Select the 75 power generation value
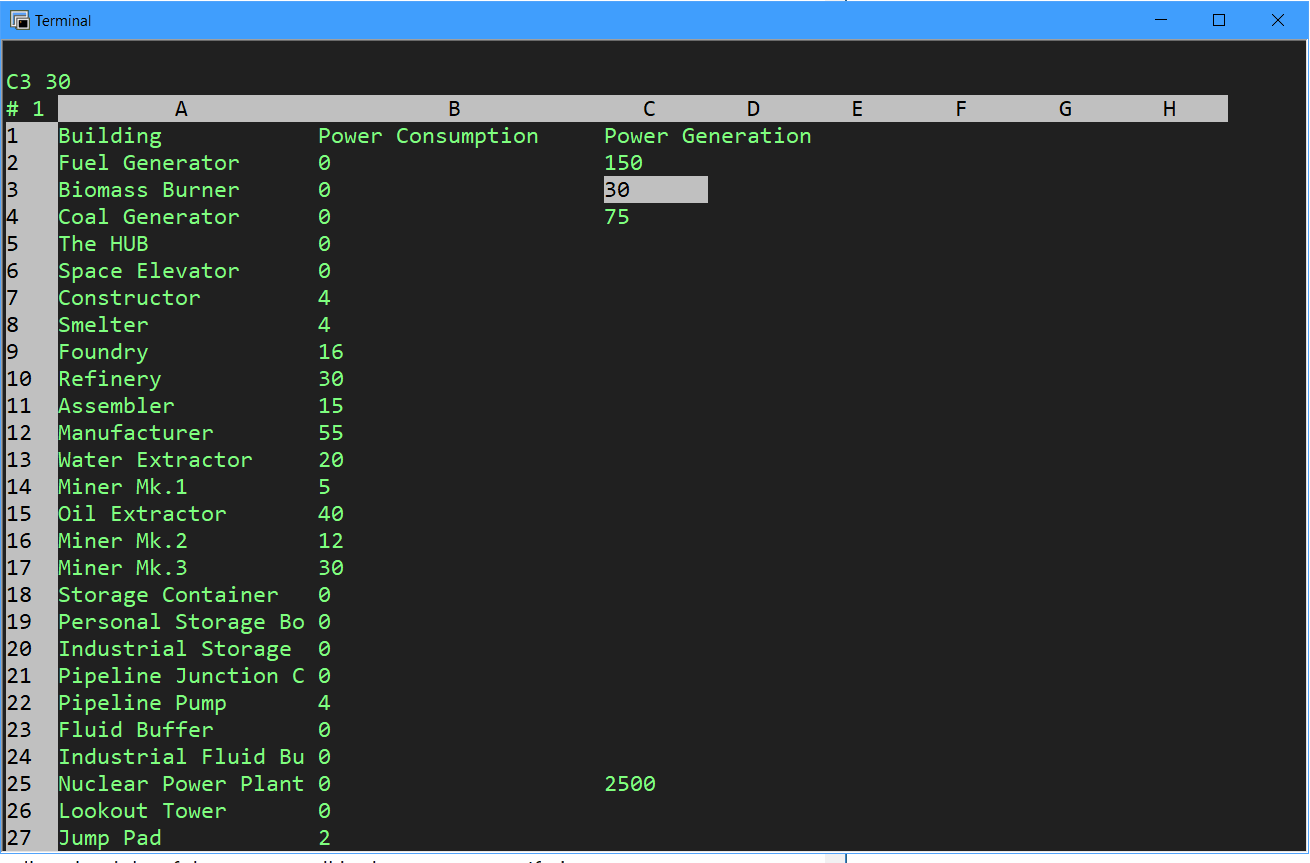Image resolution: width=1310 pixels, height=863 pixels. point(617,217)
